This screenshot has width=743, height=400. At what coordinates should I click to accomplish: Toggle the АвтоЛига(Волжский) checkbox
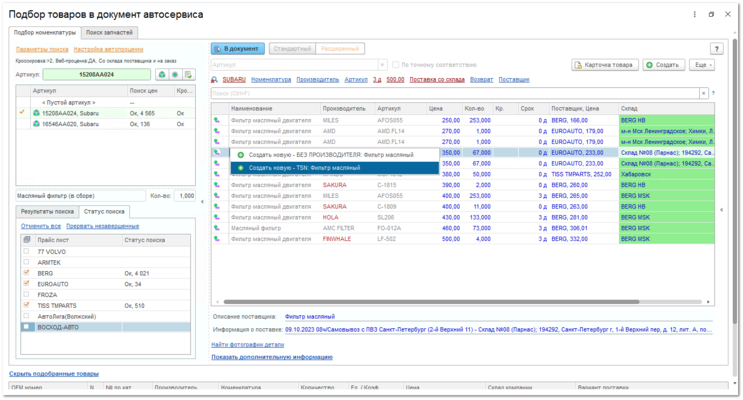(x=27, y=316)
